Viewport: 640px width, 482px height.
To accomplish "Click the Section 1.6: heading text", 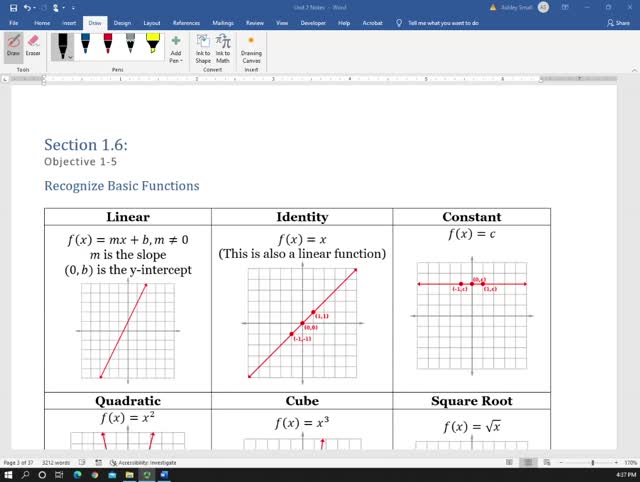I will tap(86, 144).
